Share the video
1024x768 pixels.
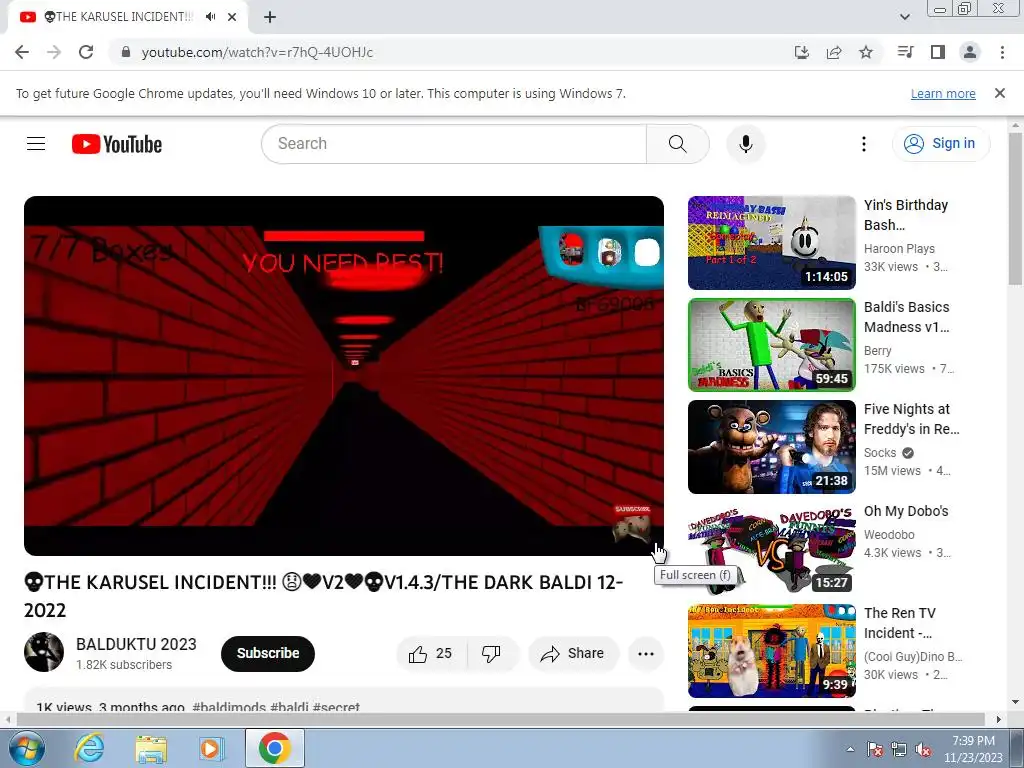(573, 654)
